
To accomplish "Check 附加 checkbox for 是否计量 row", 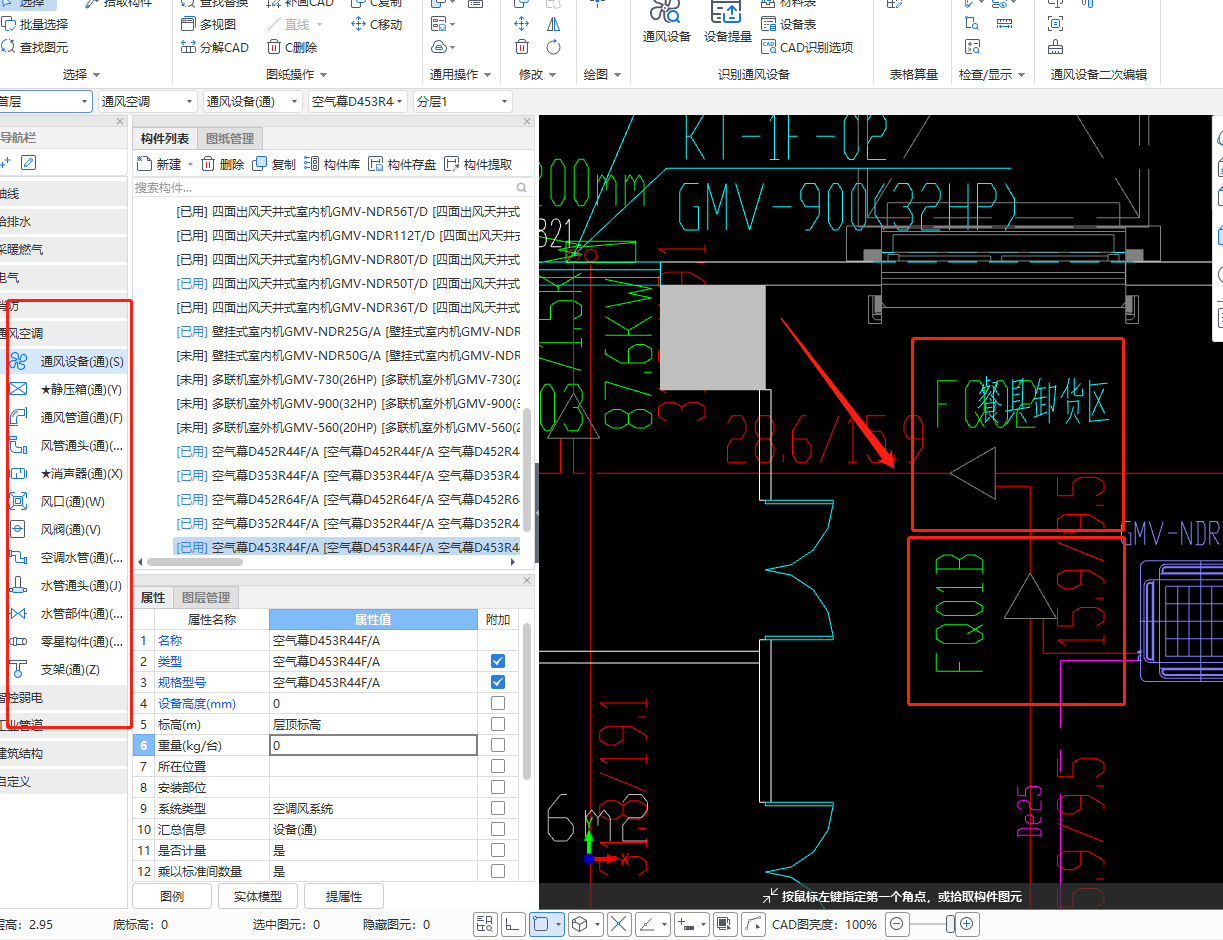I will 498,850.
